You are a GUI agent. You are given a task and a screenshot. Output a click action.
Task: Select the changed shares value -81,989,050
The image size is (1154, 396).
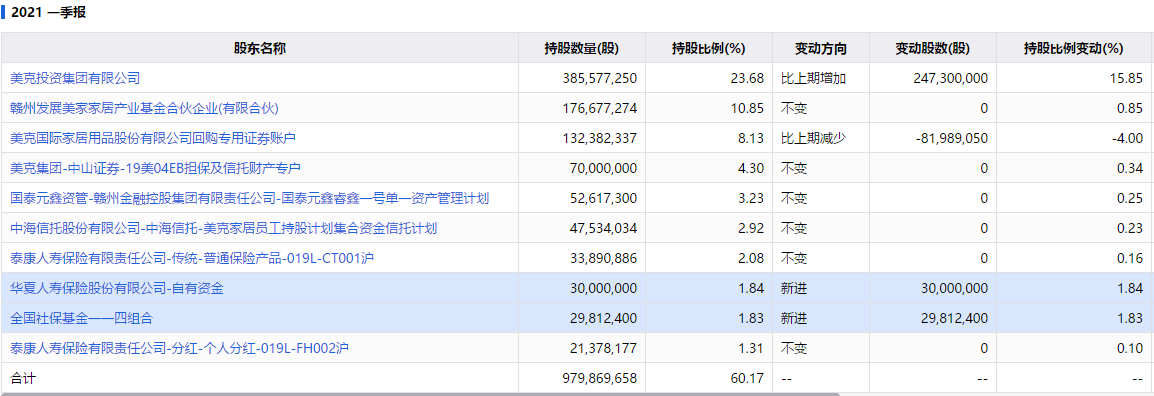pyautogui.click(x=952, y=138)
